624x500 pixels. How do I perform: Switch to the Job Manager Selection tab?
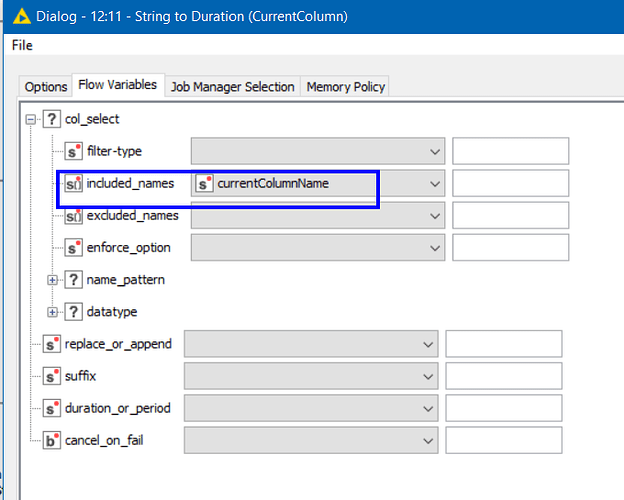click(232, 87)
